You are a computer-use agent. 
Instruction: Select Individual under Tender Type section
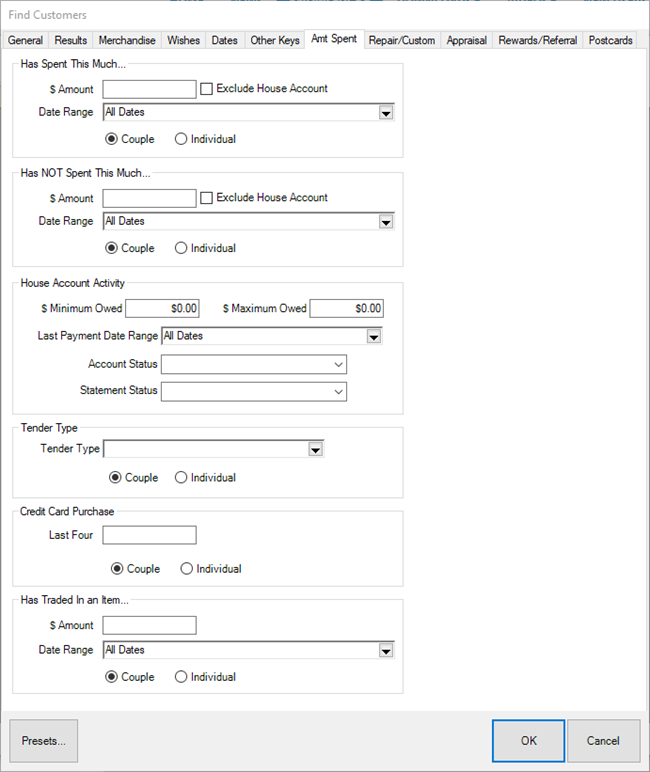pyautogui.click(x=181, y=478)
